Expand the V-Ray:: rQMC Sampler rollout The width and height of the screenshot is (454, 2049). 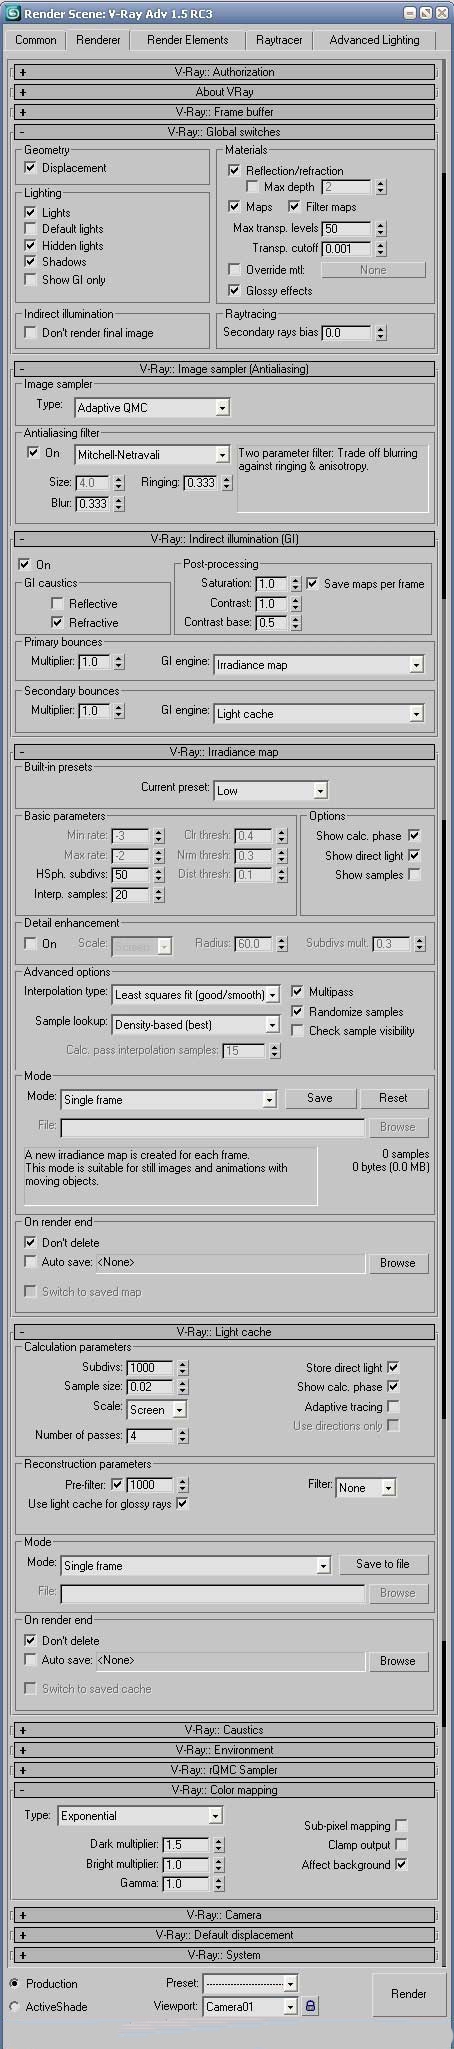point(225,1770)
